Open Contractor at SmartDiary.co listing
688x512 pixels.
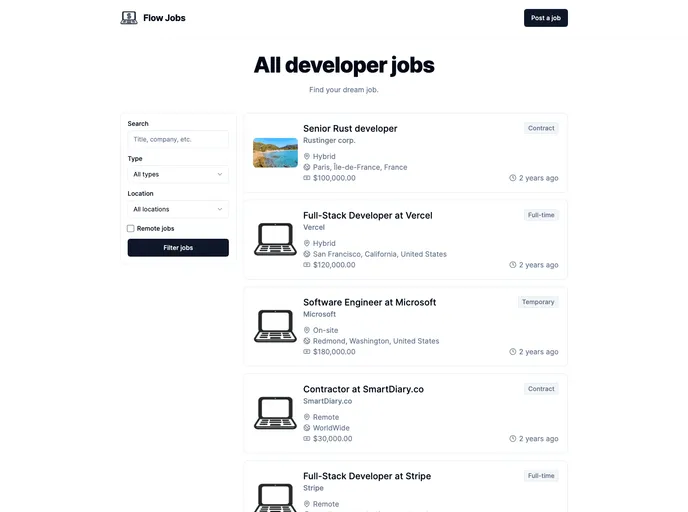363,389
